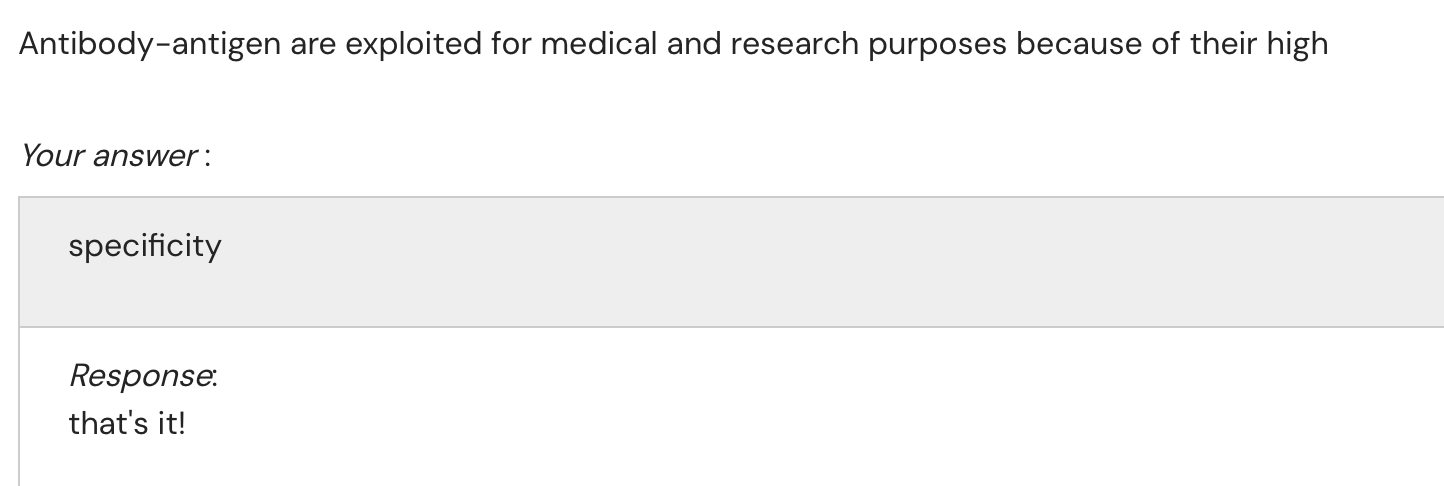Click the italic "Response" label
Image resolution: width=1444 pixels, height=486 pixels.
(142, 376)
